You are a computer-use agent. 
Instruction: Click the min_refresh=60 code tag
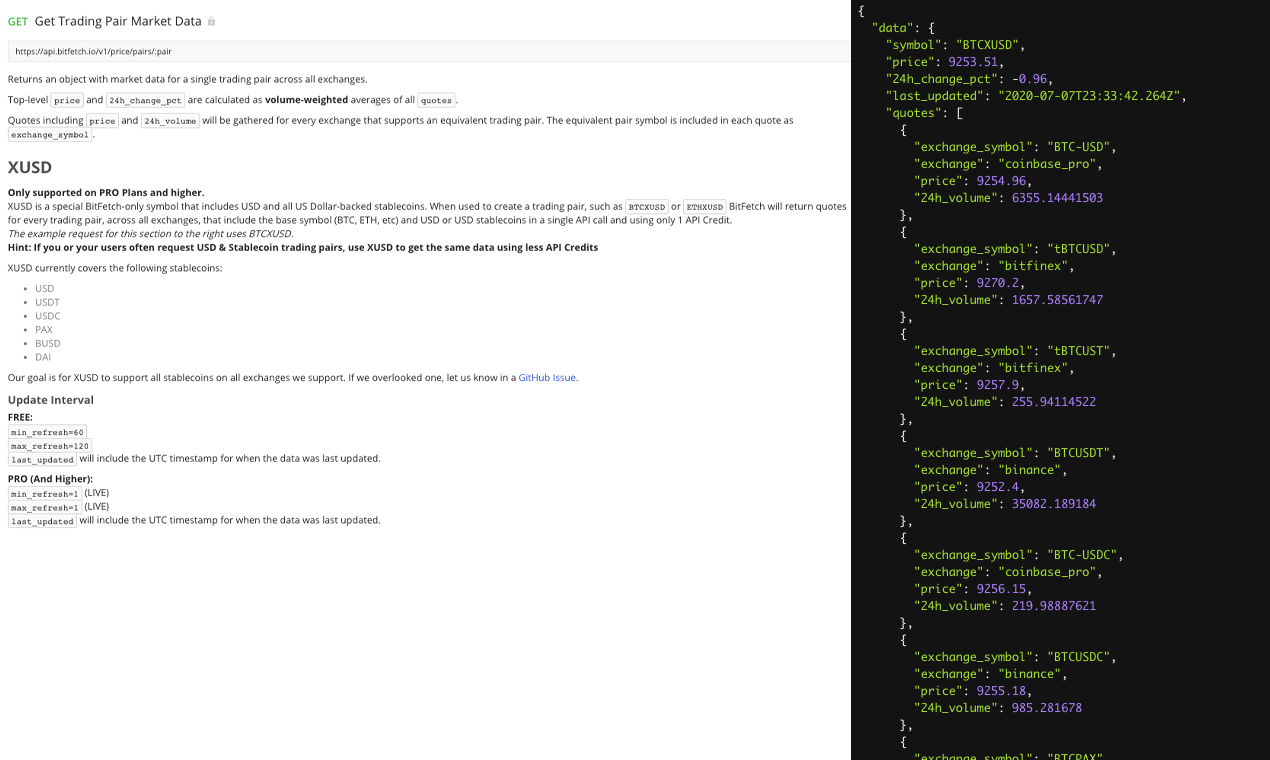[x=47, y=432]
